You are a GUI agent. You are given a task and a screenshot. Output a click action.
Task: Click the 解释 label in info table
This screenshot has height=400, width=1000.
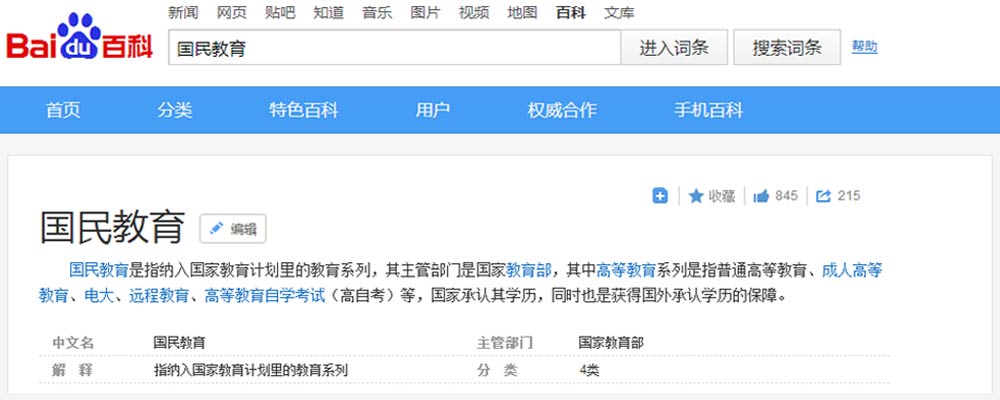pyautogui.click(x=73, y=370)
